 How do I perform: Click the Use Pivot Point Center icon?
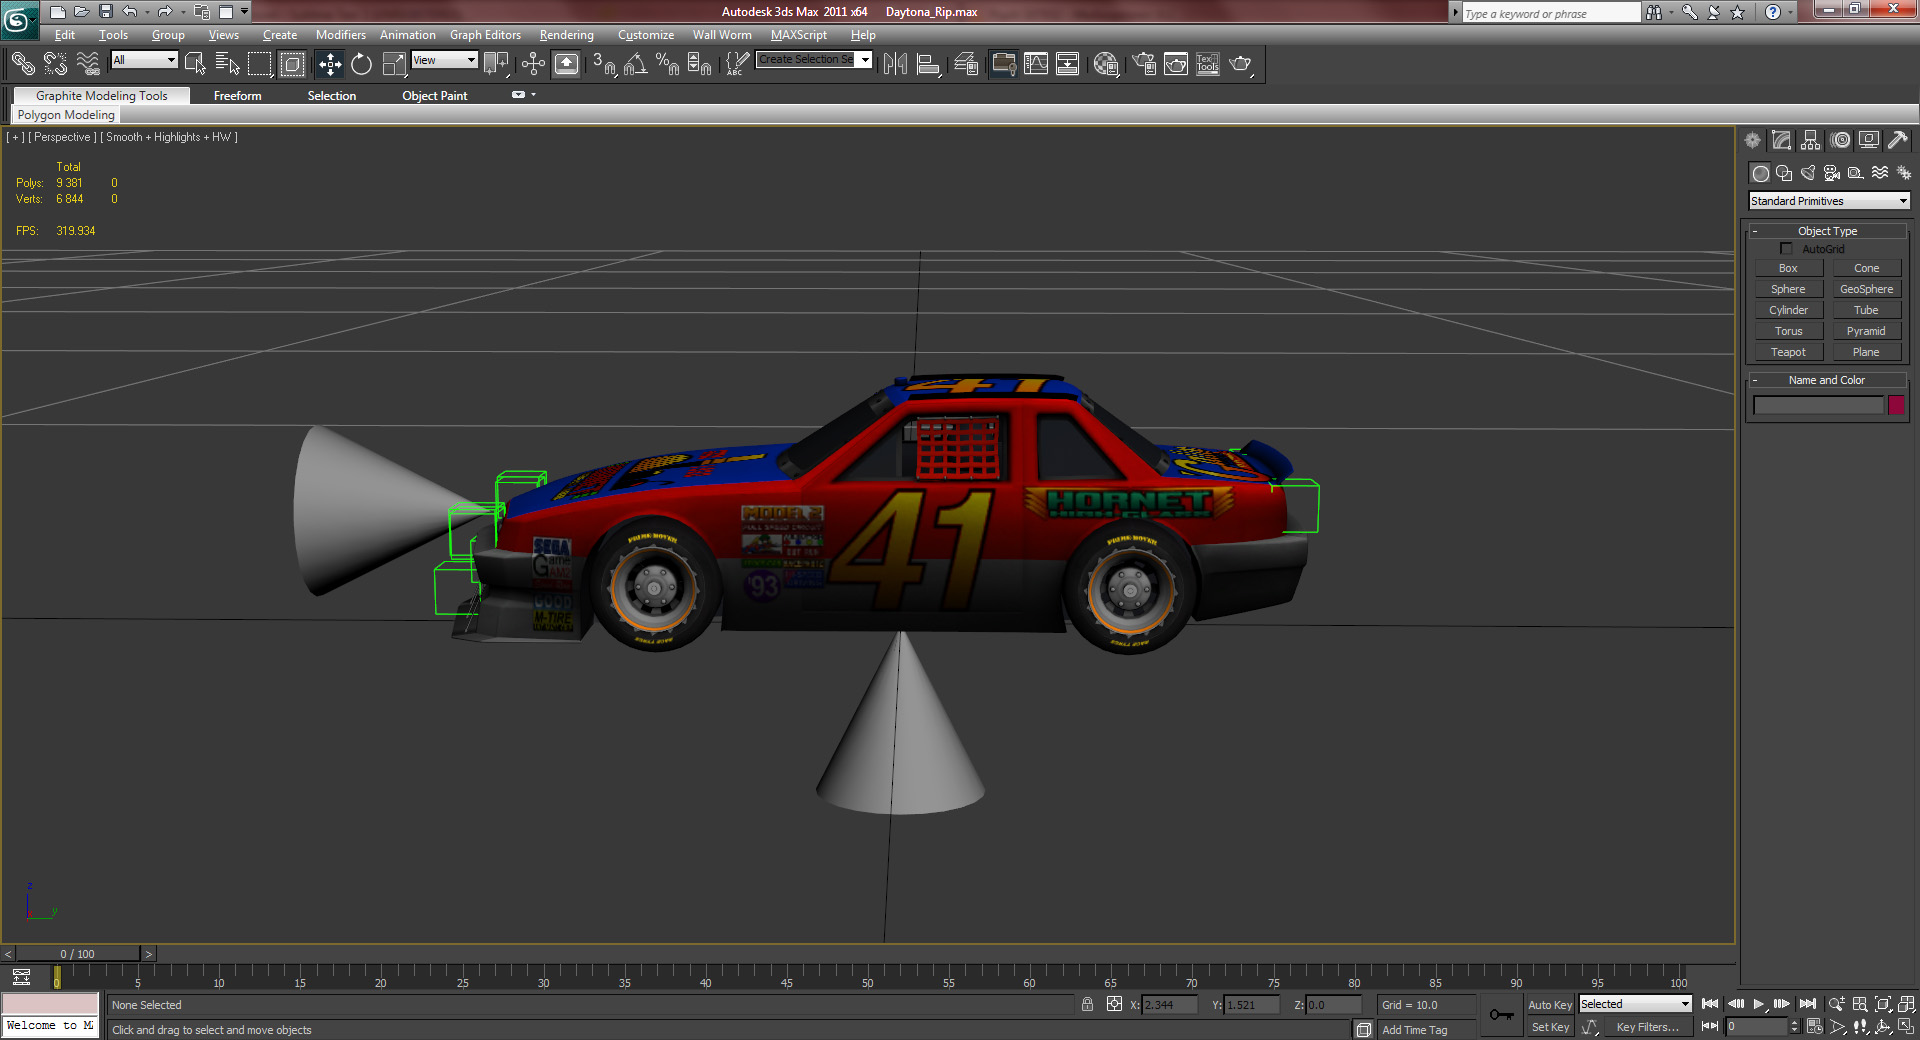(496, 64)
